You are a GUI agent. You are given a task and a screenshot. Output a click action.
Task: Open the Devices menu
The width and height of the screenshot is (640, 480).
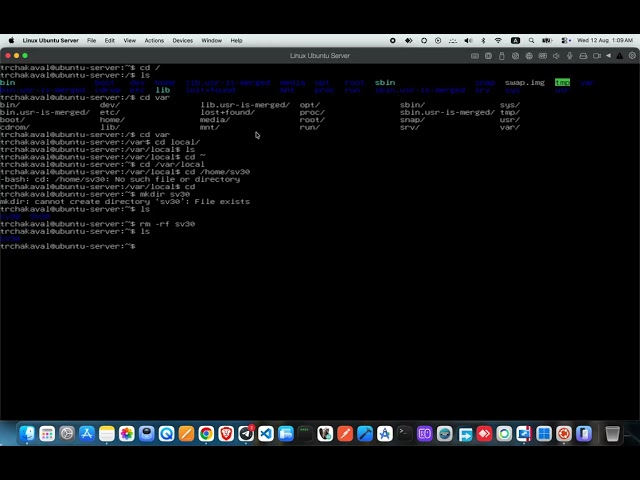[182, 40]
